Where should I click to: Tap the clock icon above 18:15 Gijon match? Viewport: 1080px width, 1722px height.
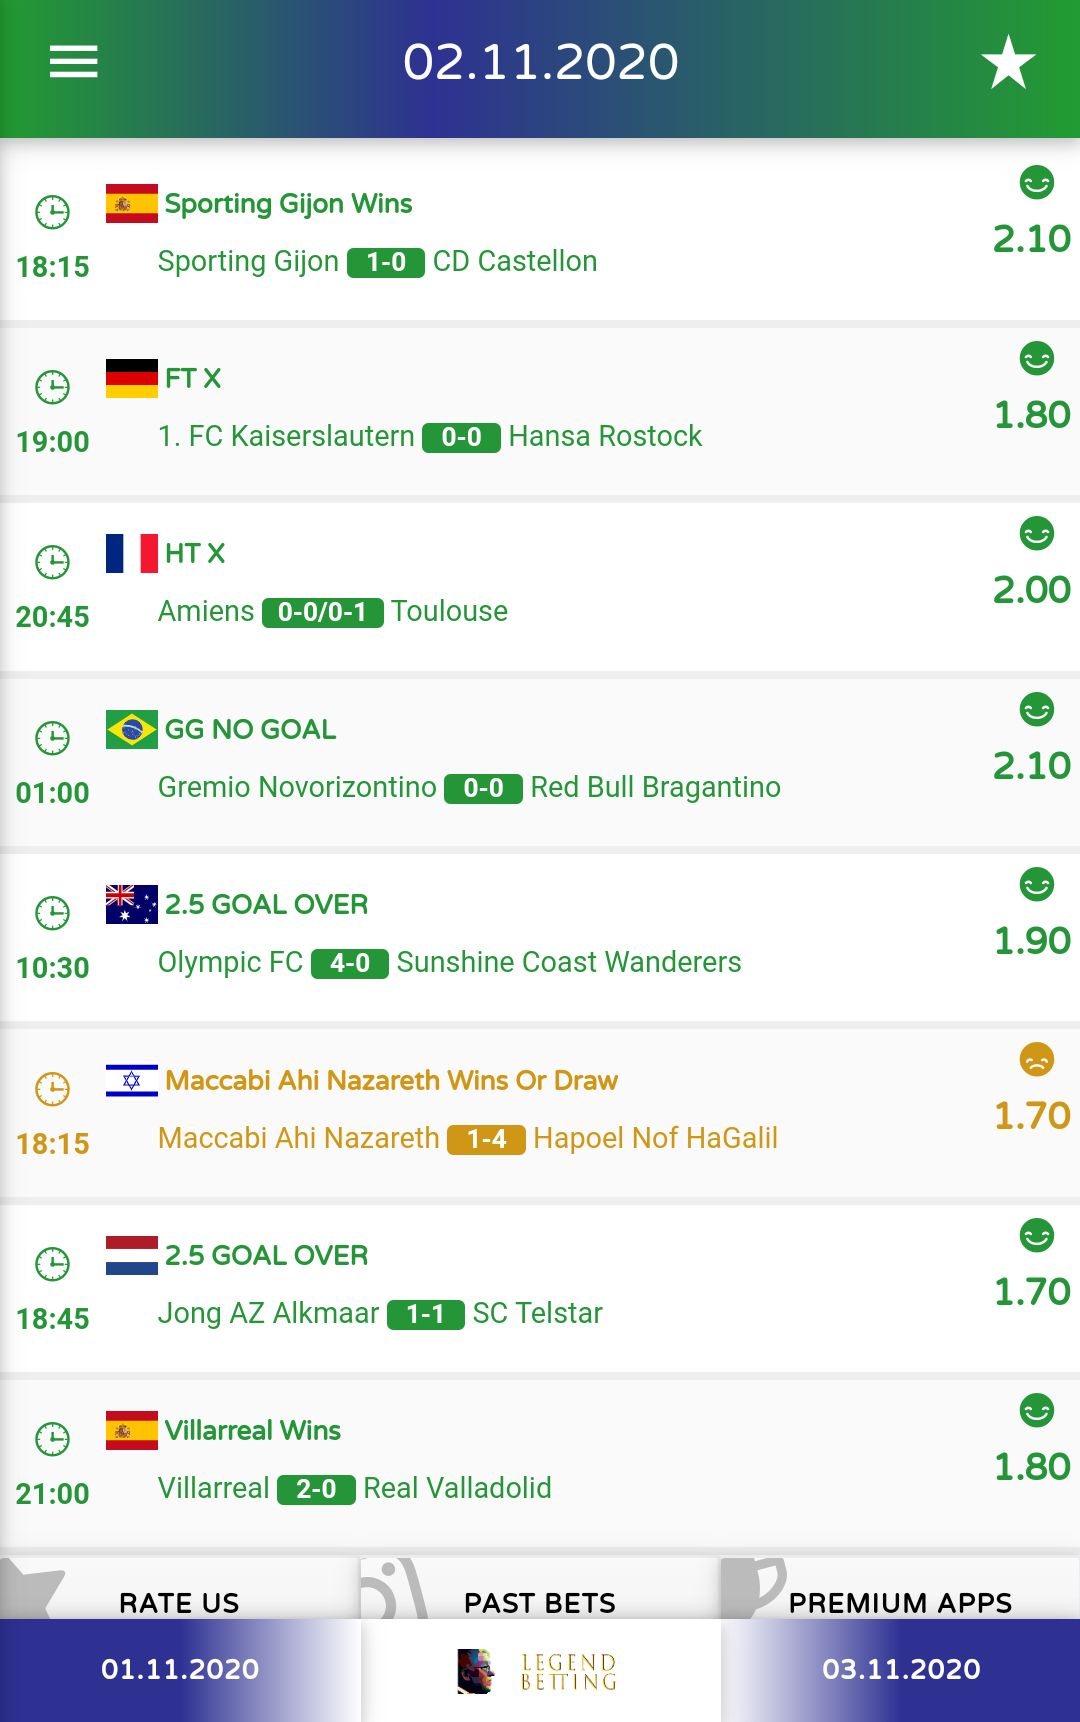click(52, 212)
